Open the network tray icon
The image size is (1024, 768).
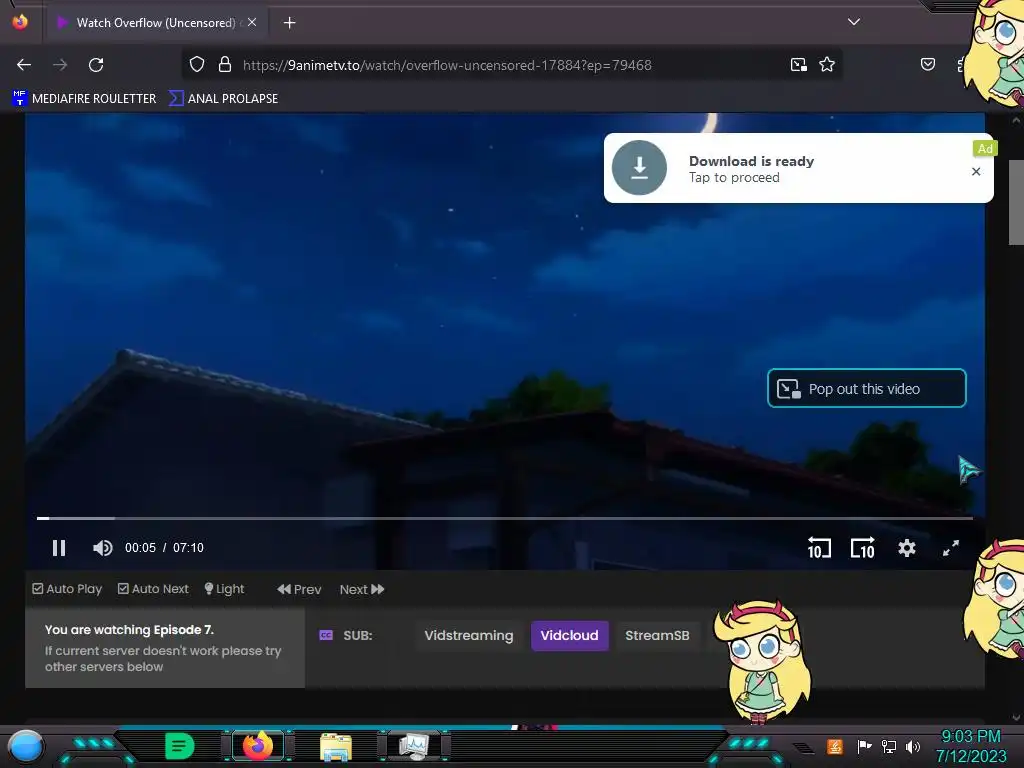point(888,746)
